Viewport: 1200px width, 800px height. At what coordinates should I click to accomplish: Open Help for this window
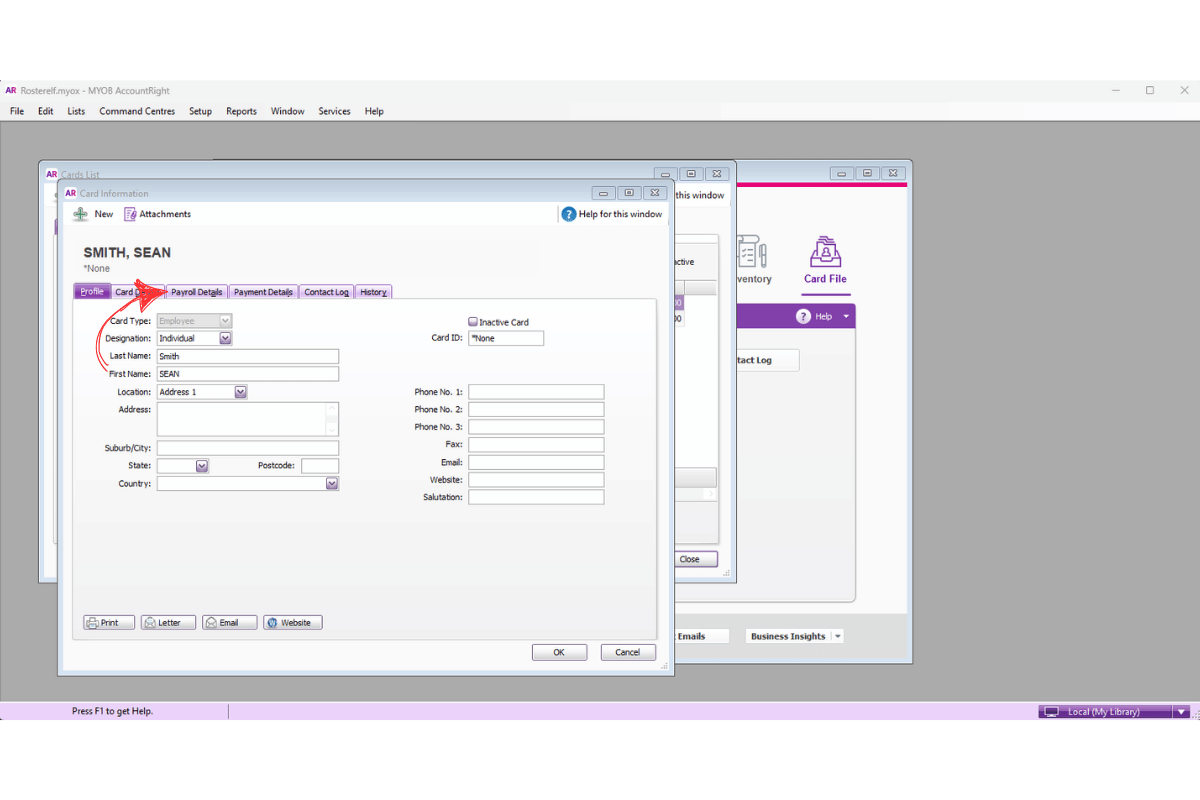[x=612, y=214]
